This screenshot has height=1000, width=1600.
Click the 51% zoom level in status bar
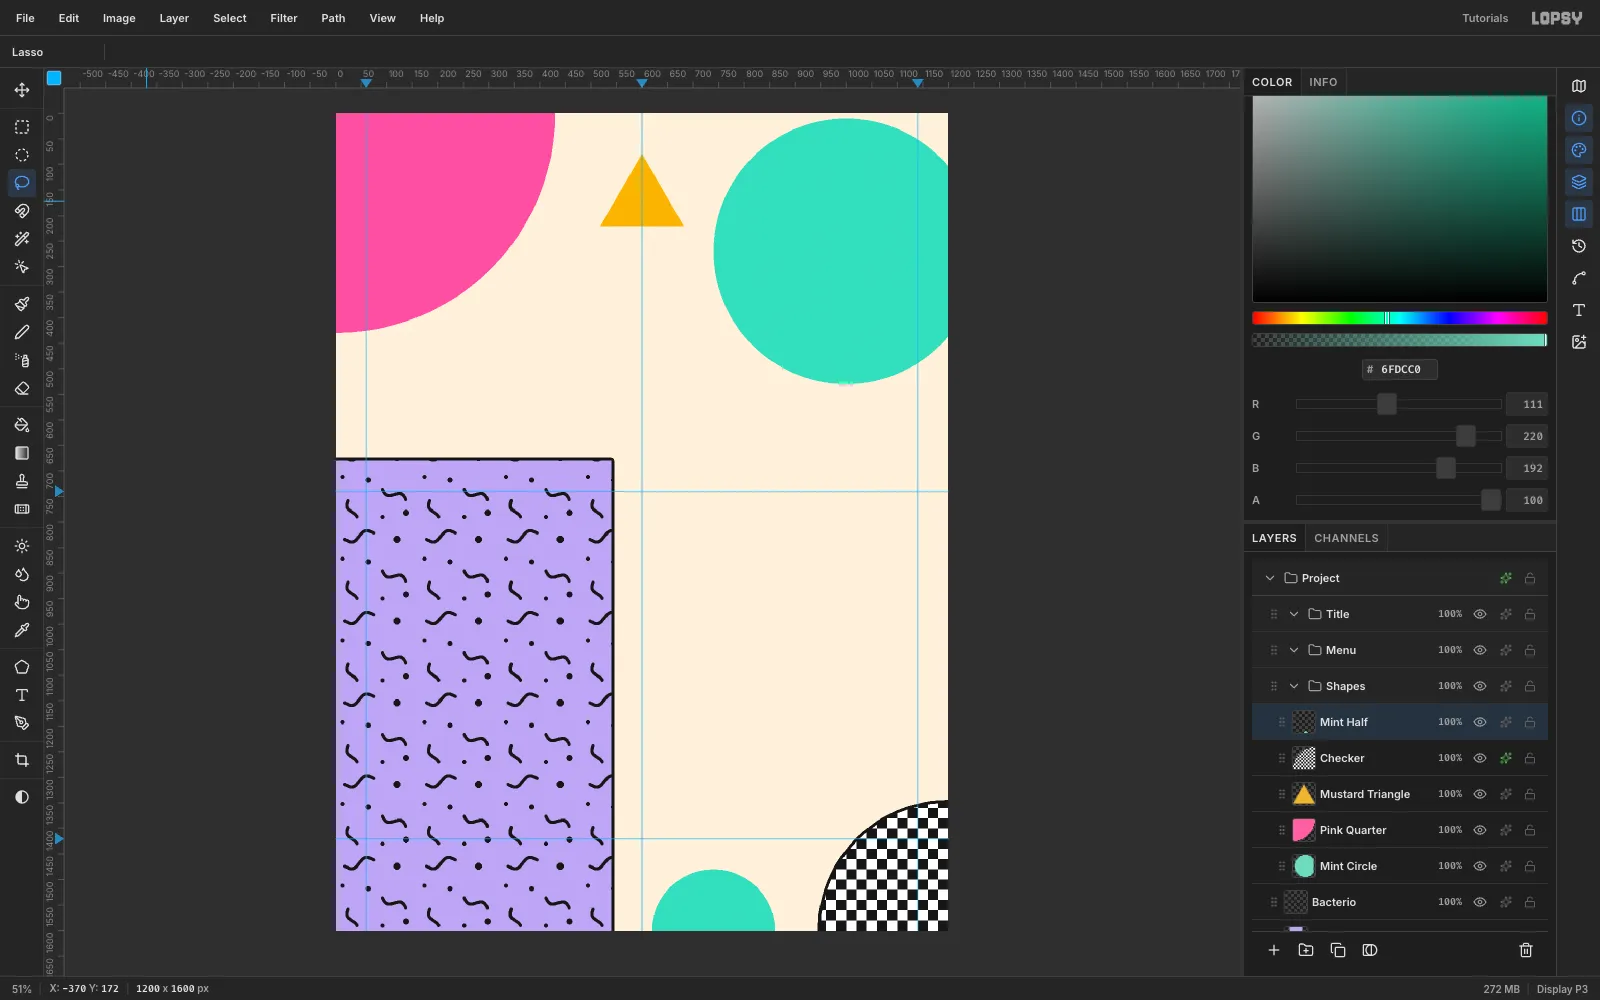(22, 989)
